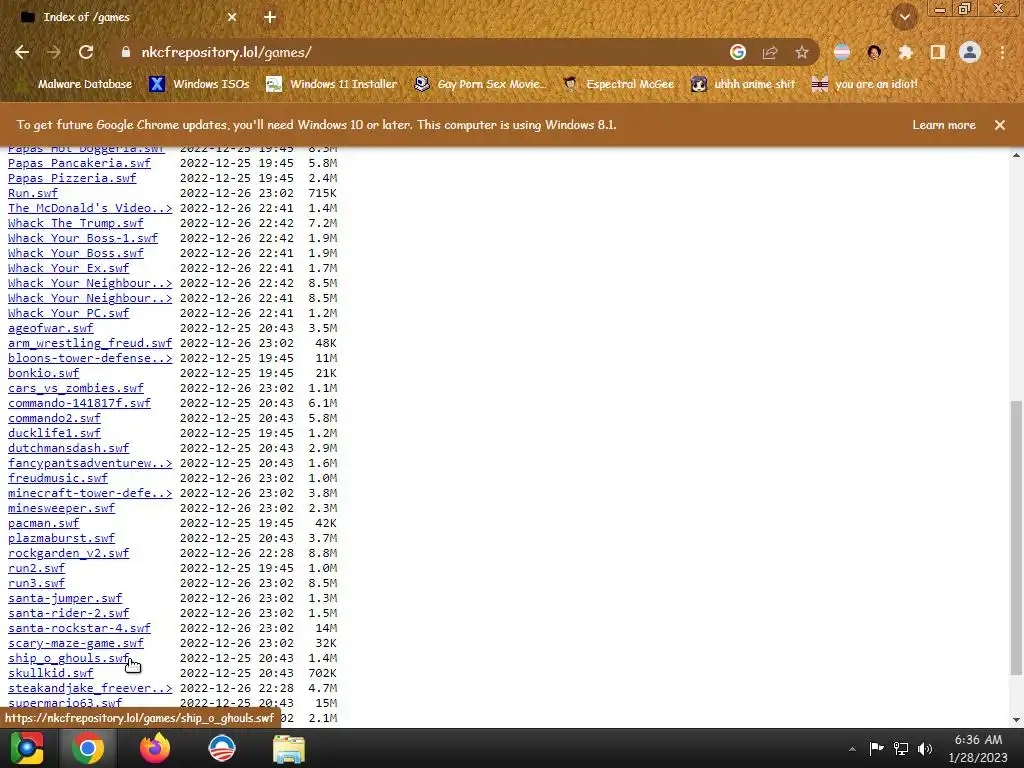Reload the current page
The image size is (1024, 768).
tap(86, 52)
